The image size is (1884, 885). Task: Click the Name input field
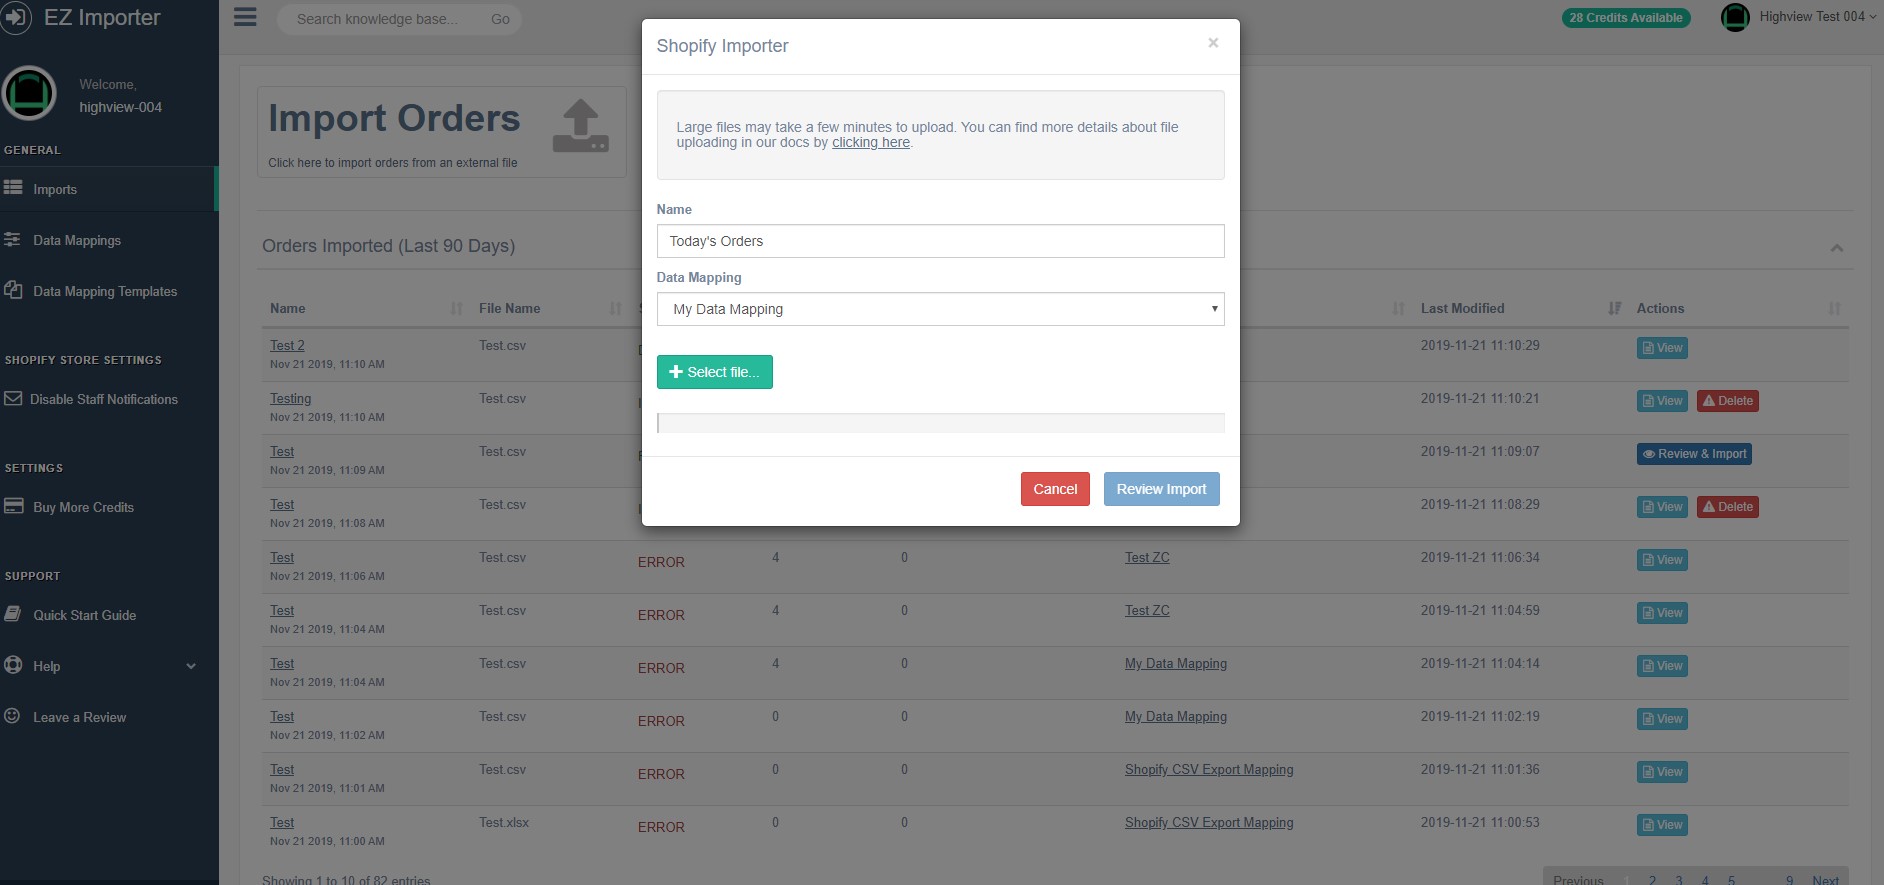point(940,241)
